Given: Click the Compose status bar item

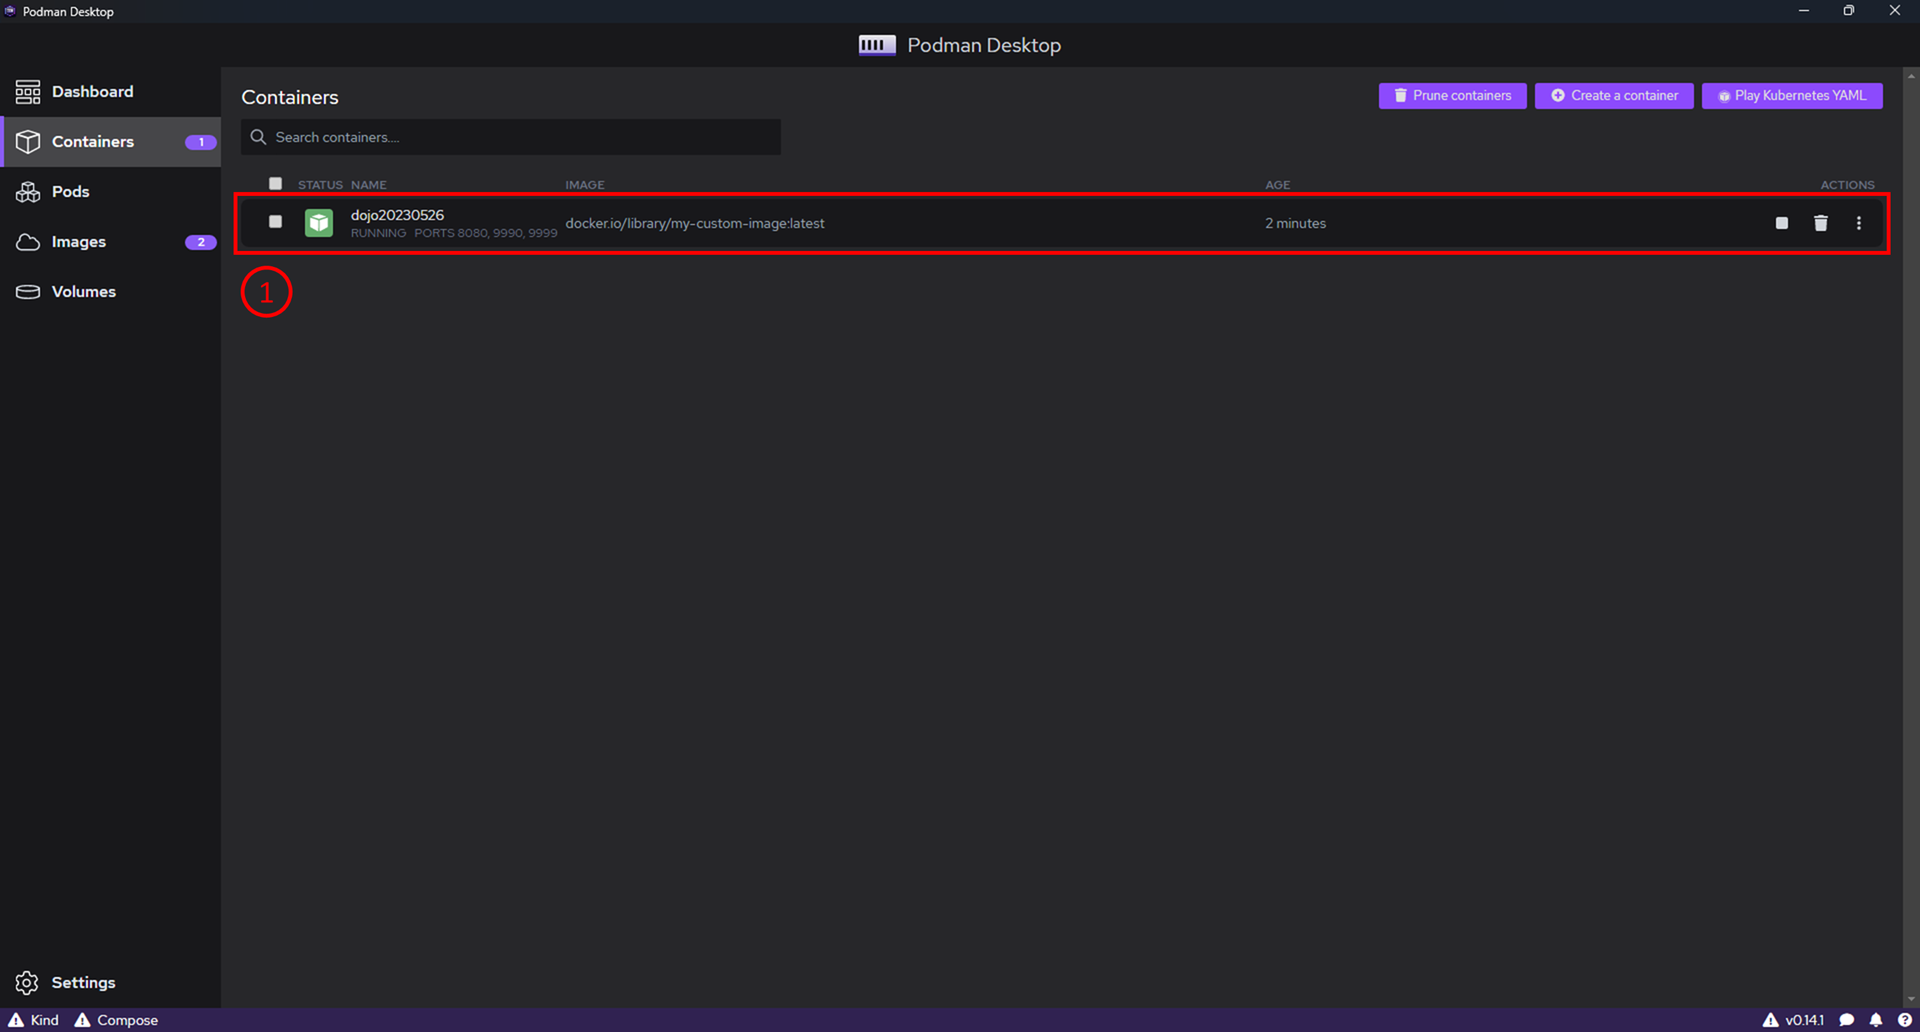Looking at the screenshot, I should (116, 1020).
